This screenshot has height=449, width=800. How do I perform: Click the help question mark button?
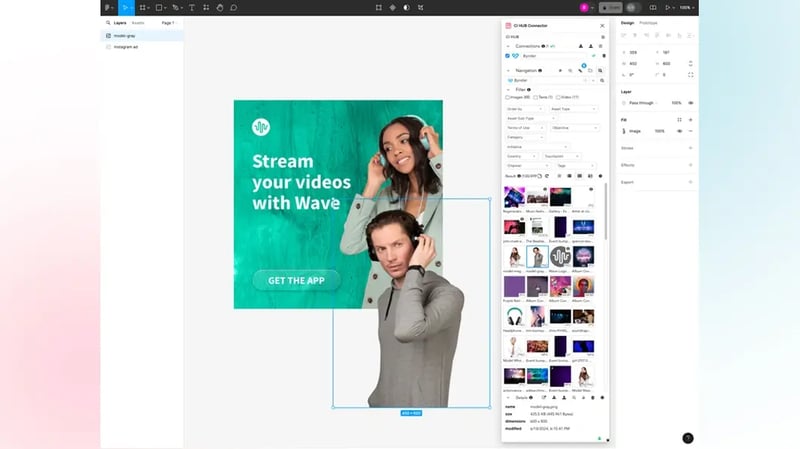(688, 438)
